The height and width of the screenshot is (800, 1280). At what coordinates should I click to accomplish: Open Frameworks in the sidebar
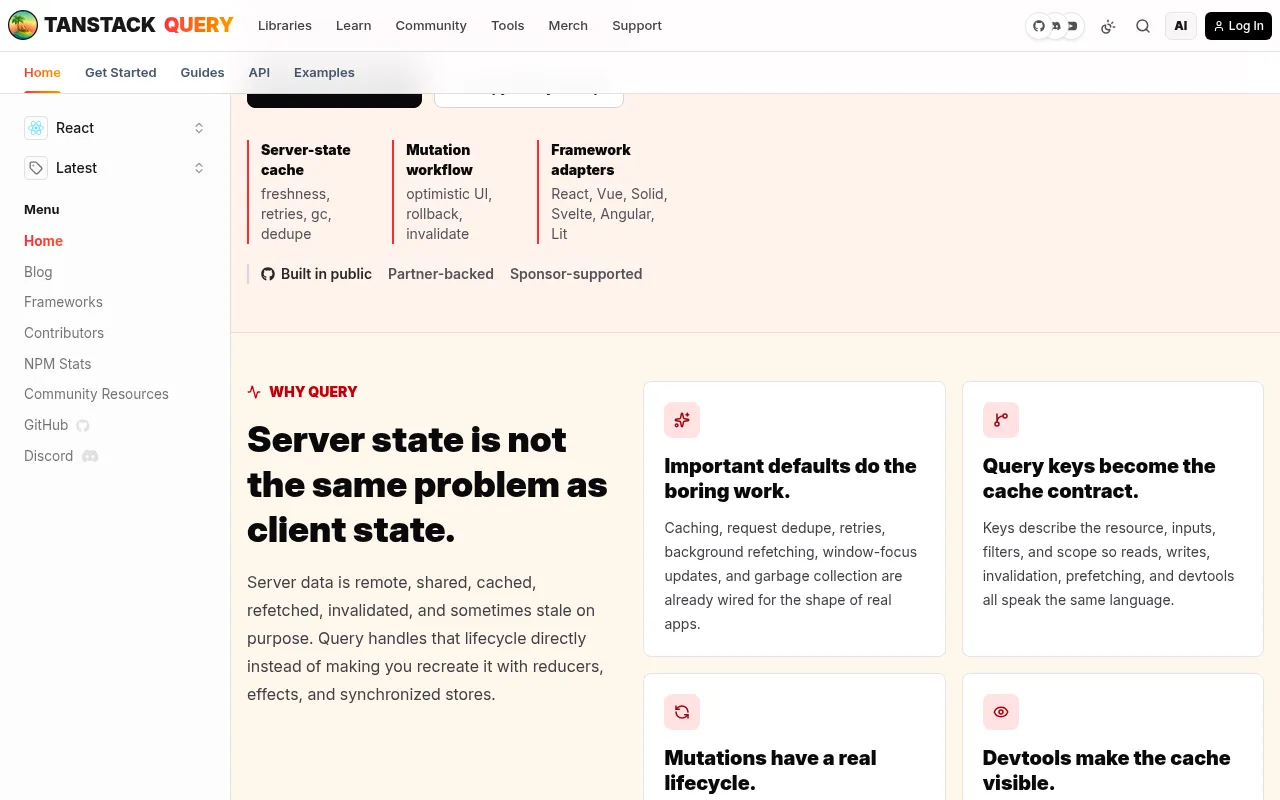pos(63,302)
